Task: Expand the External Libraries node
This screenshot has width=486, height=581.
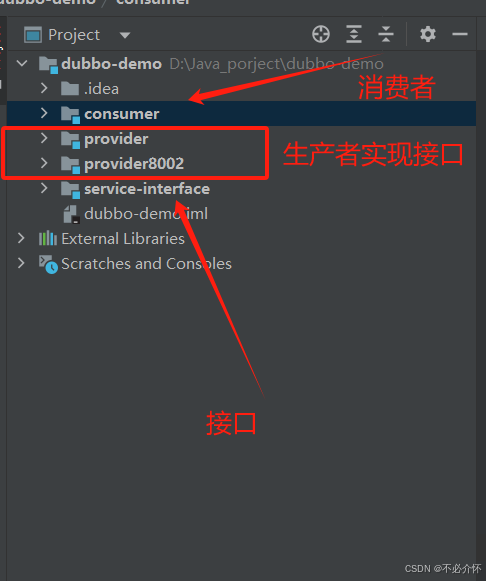Action: point(21,238)
